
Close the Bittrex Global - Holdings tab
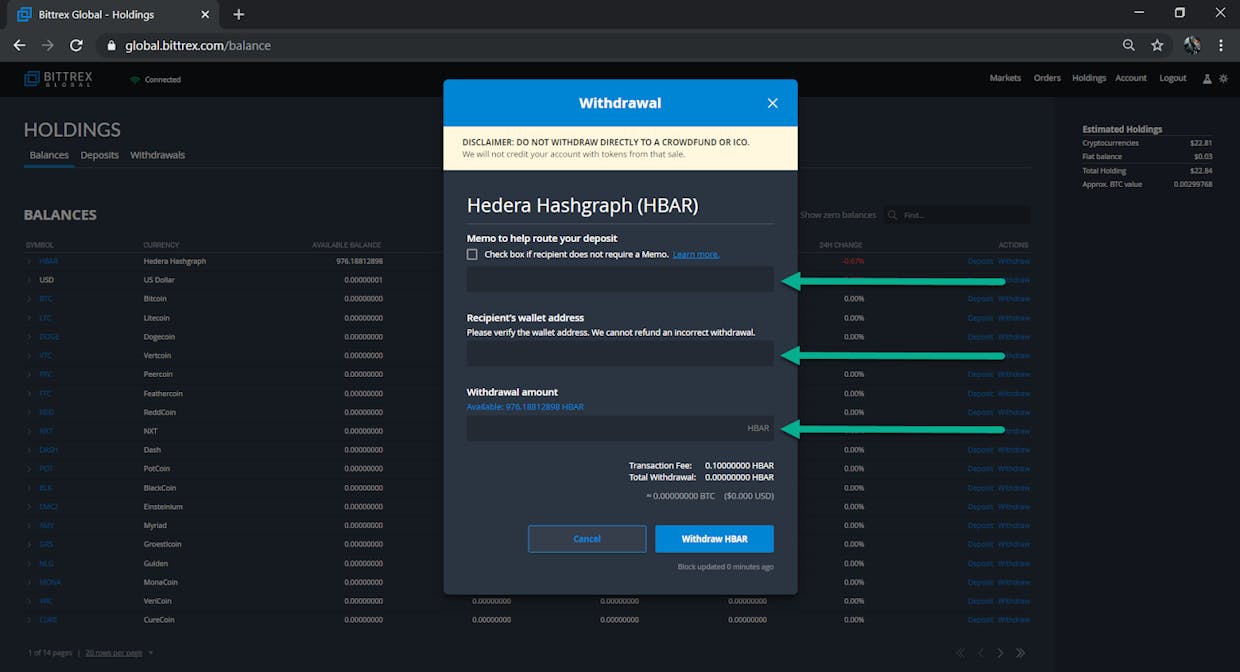coord(206,14)
